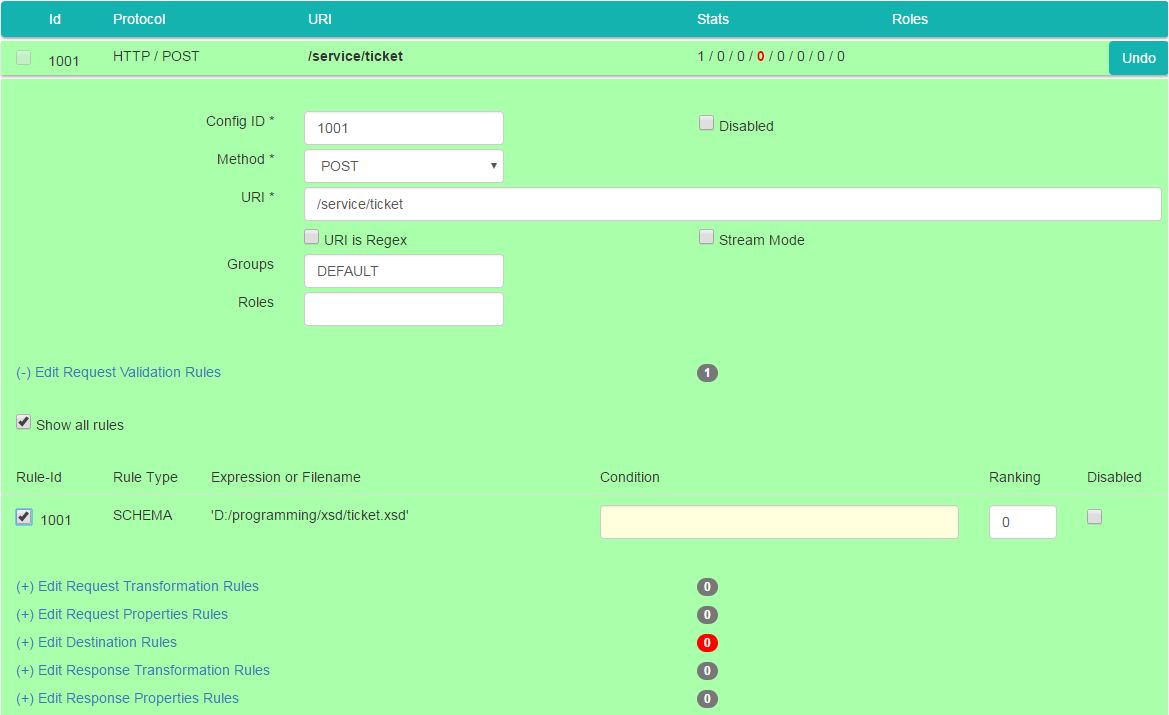
Task: Click the red Destination Rules count badge
Action: click(707, 643)
